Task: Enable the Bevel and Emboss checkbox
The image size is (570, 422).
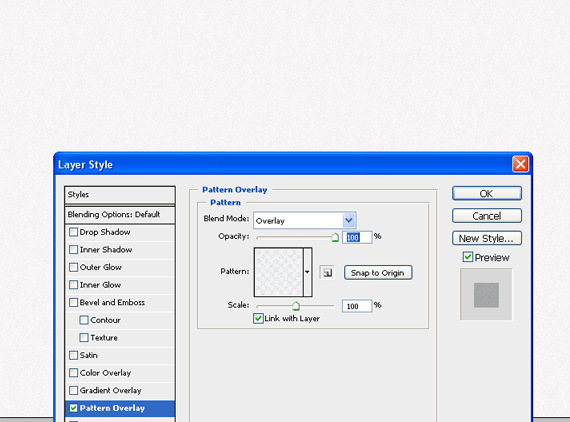Action: coord(73,302)
